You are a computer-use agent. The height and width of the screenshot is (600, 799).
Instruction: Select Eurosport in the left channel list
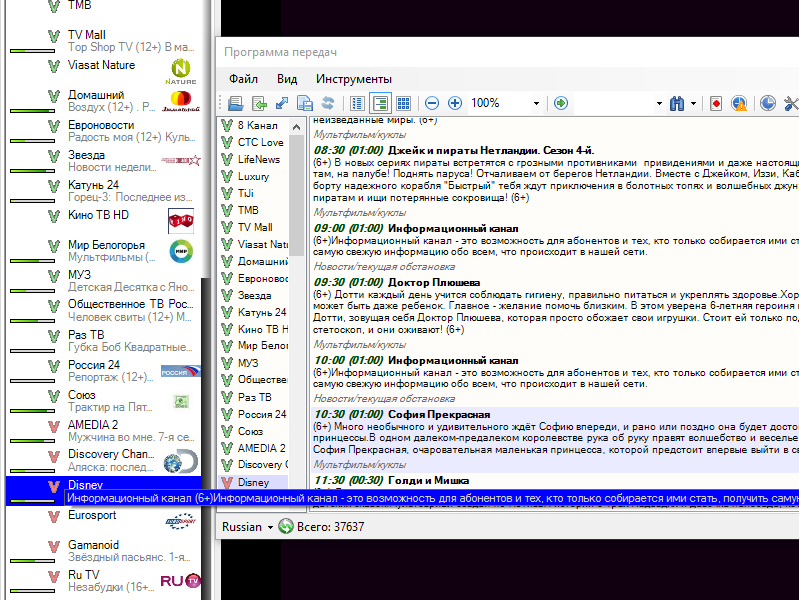[x=92, y=515]
